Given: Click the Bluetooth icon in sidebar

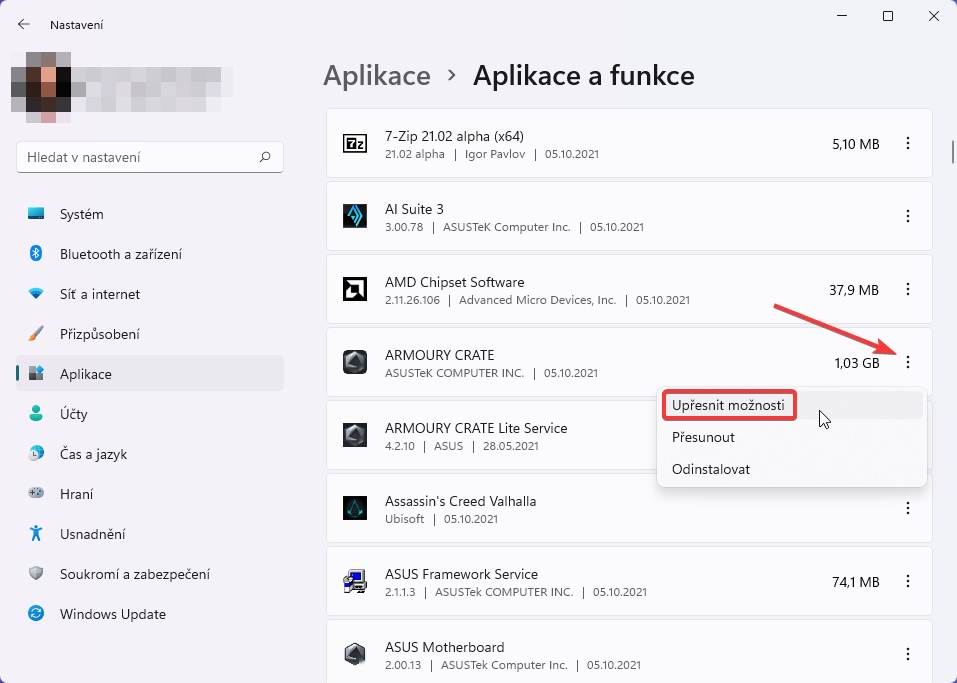Looking at the screenshot, I should click(x=36, y=253).
